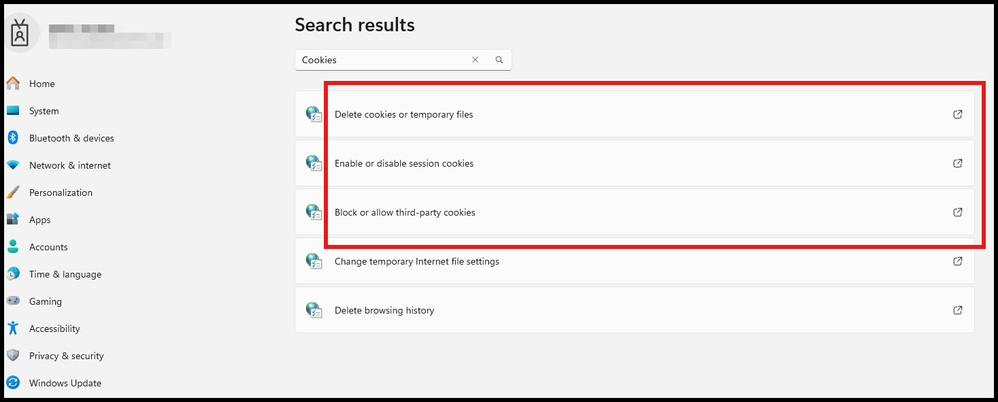998x402 pixels.
Task: Navigate to Privacy & security
Action: tap(66, 356)
